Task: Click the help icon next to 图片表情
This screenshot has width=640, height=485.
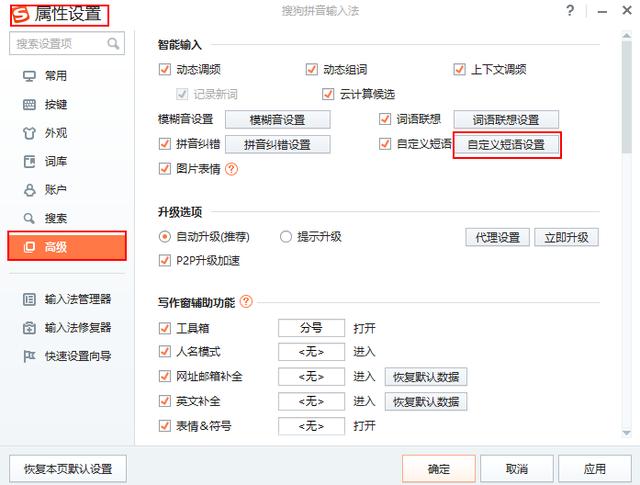Action: click(x=231, y=169)
